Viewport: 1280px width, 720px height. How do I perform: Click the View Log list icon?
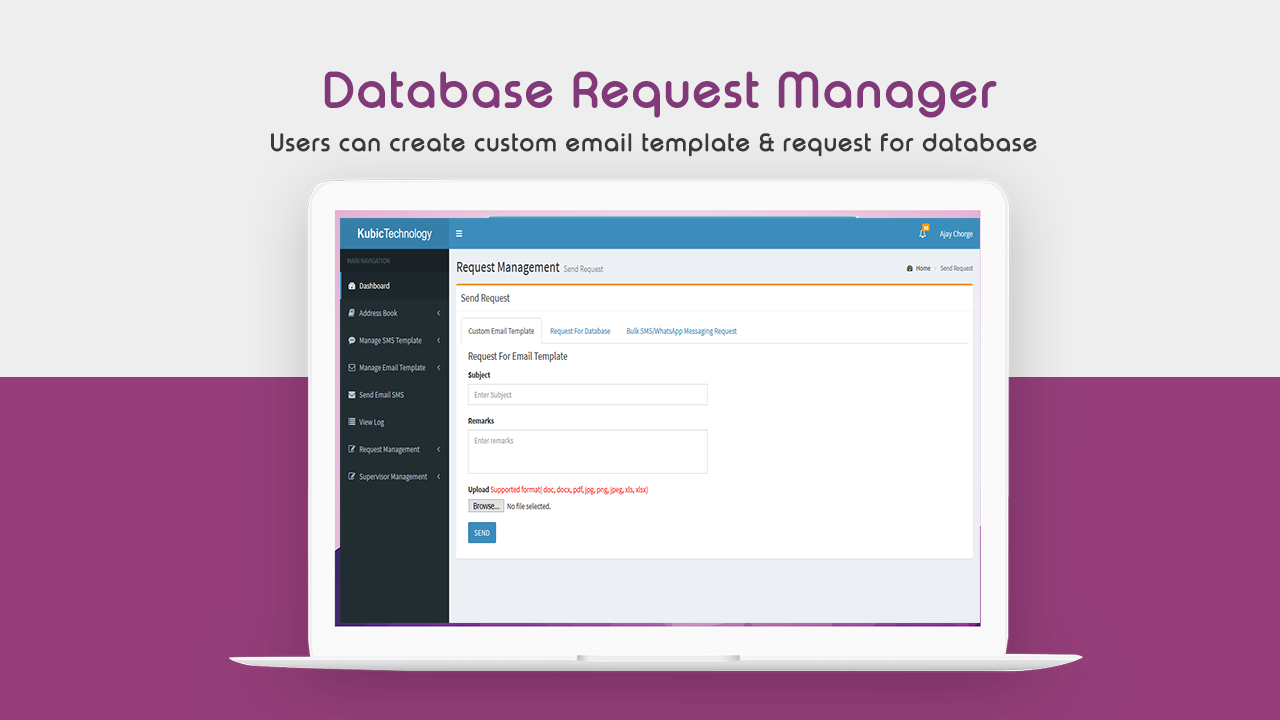pos(351,422)
